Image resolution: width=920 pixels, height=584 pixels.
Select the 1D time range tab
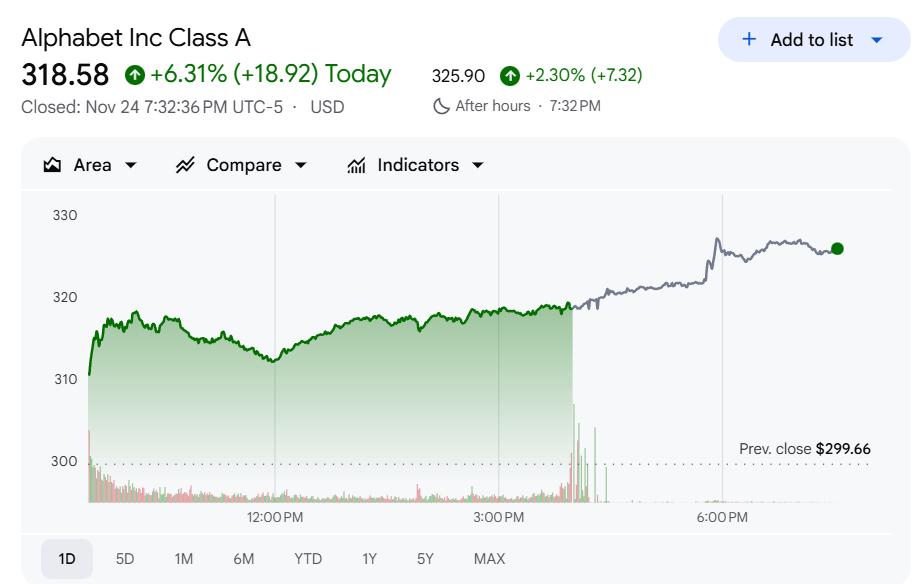coord(67,559)
